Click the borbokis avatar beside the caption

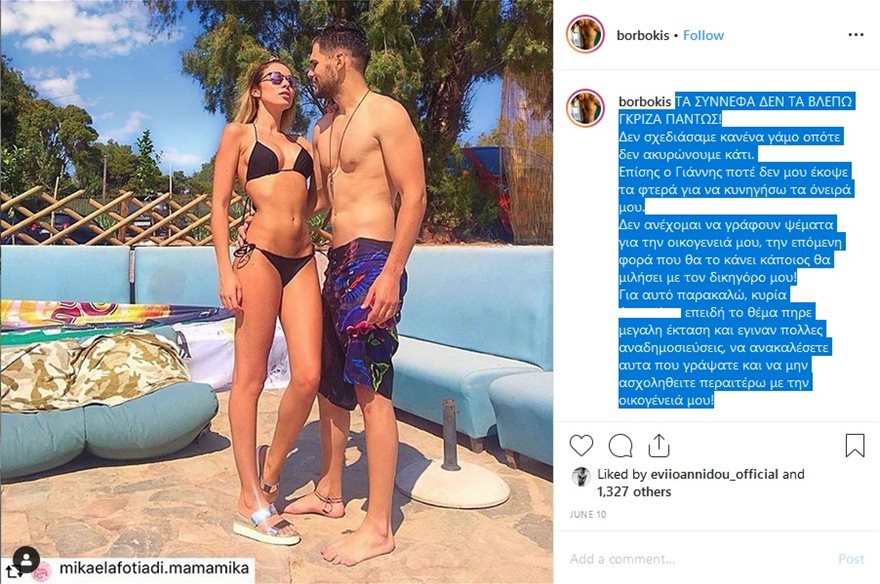click(x=585, y=108)
